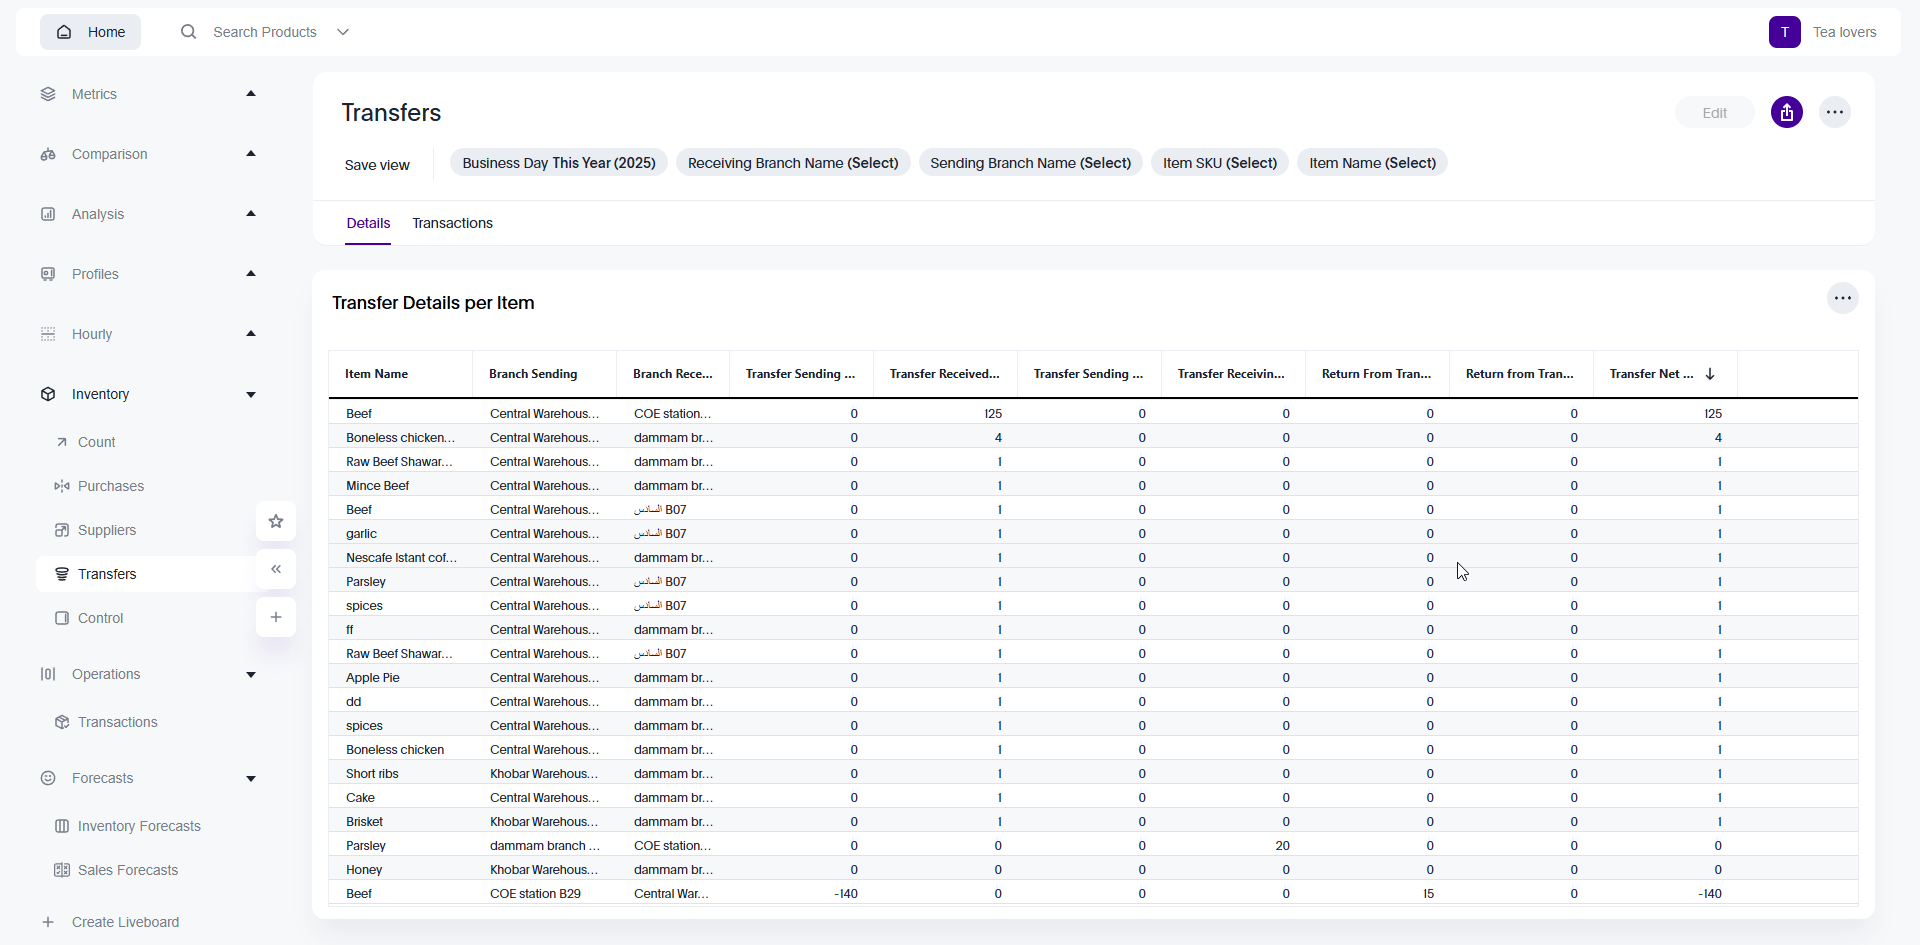Collapse the Forecasts sidebar section
Viewport: 1920px width, 945px height.
coord(251,778)
